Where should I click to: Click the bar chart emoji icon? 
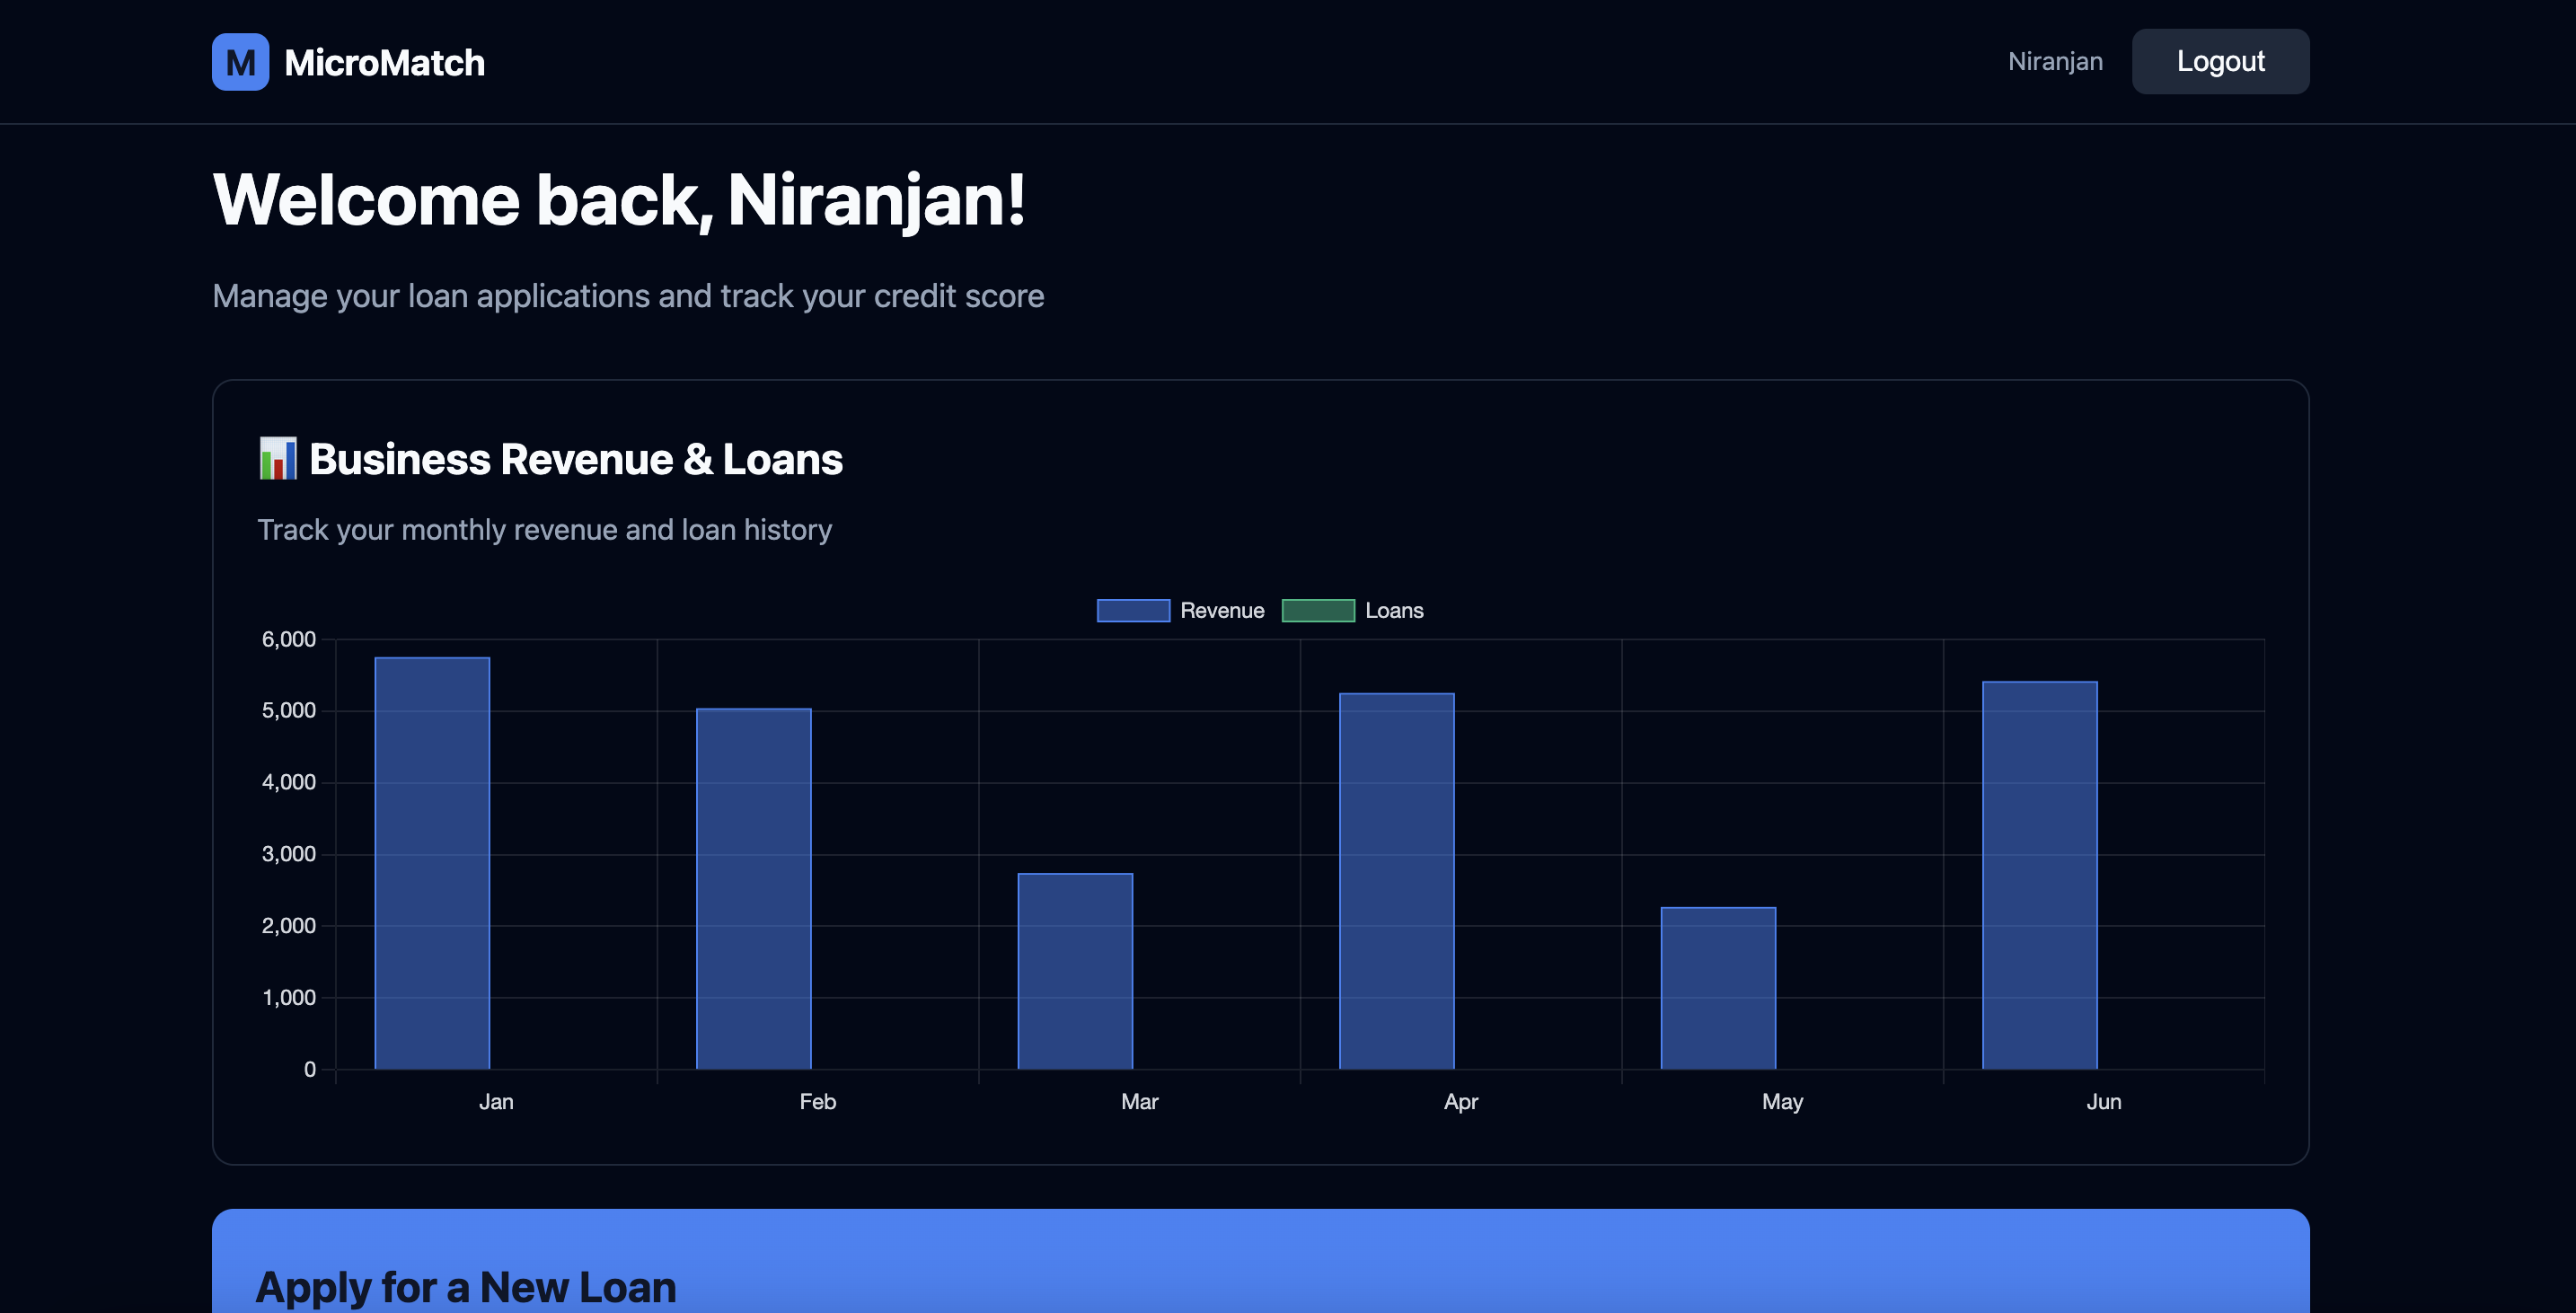pyautogui.click(x=277, y=459)
